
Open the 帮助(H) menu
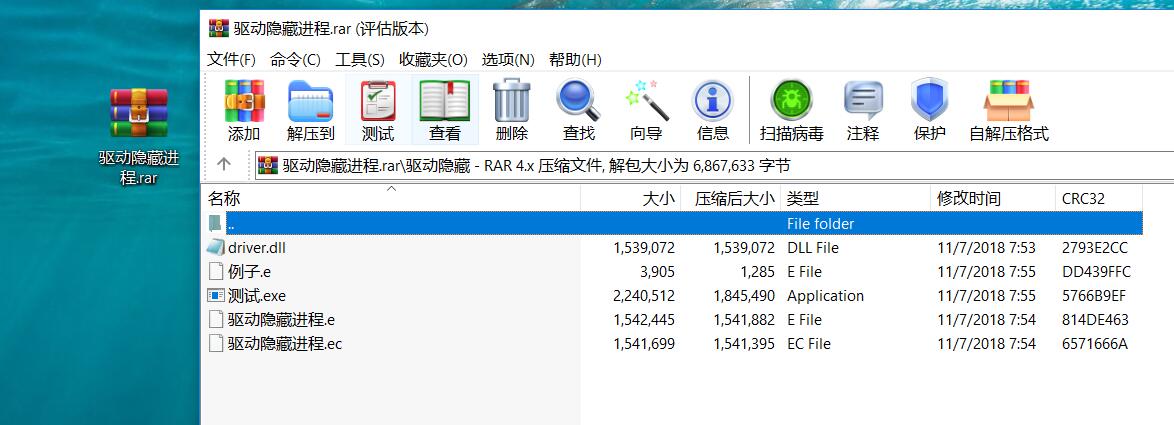[x=575, y=60]
